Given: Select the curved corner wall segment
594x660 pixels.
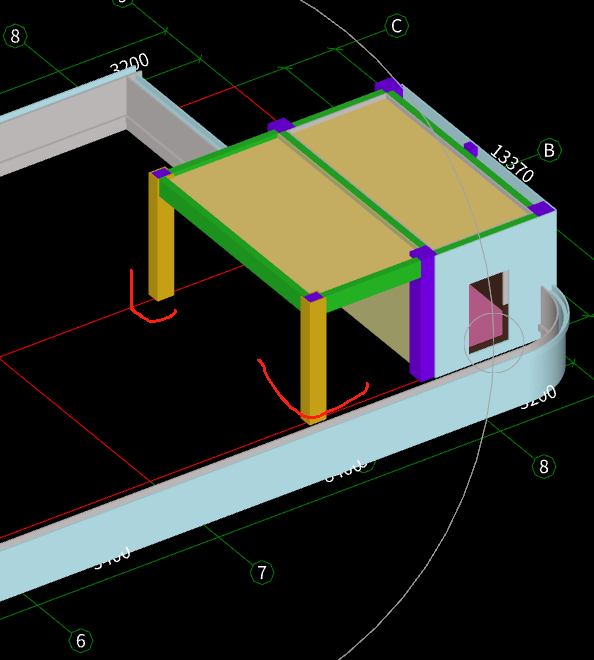Looking at the screenshot, I should 554,337.
